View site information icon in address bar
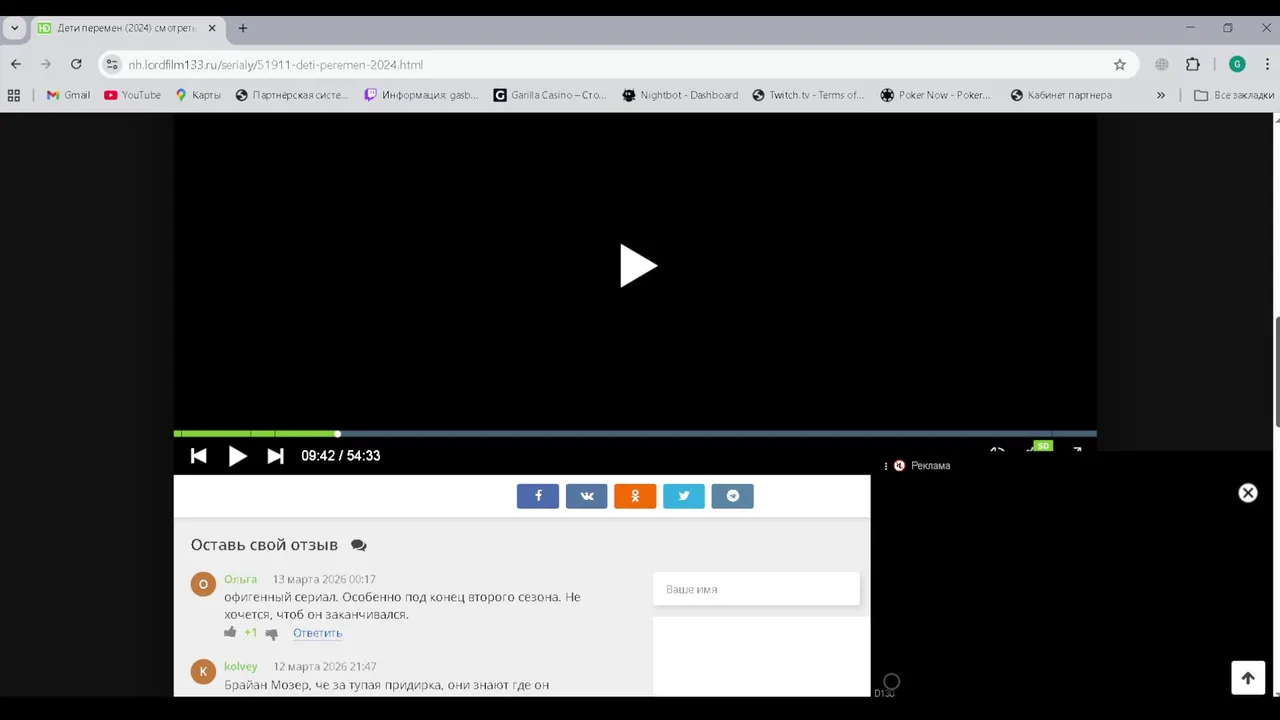1280x720 pixels. point(112,64)
